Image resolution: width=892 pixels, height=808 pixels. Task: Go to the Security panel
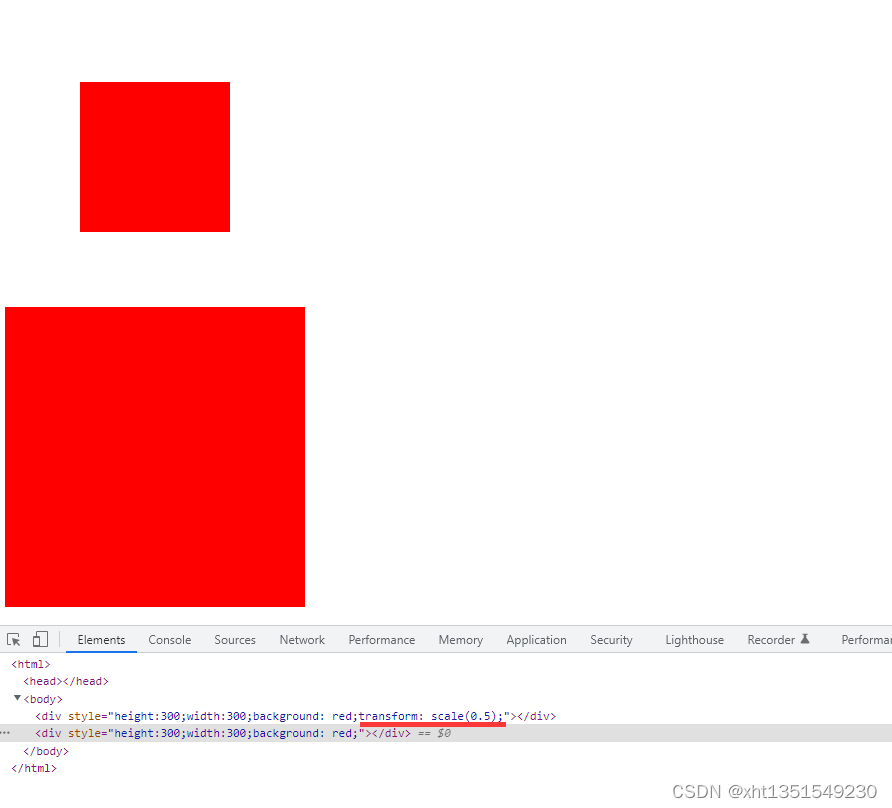[611, 640]
